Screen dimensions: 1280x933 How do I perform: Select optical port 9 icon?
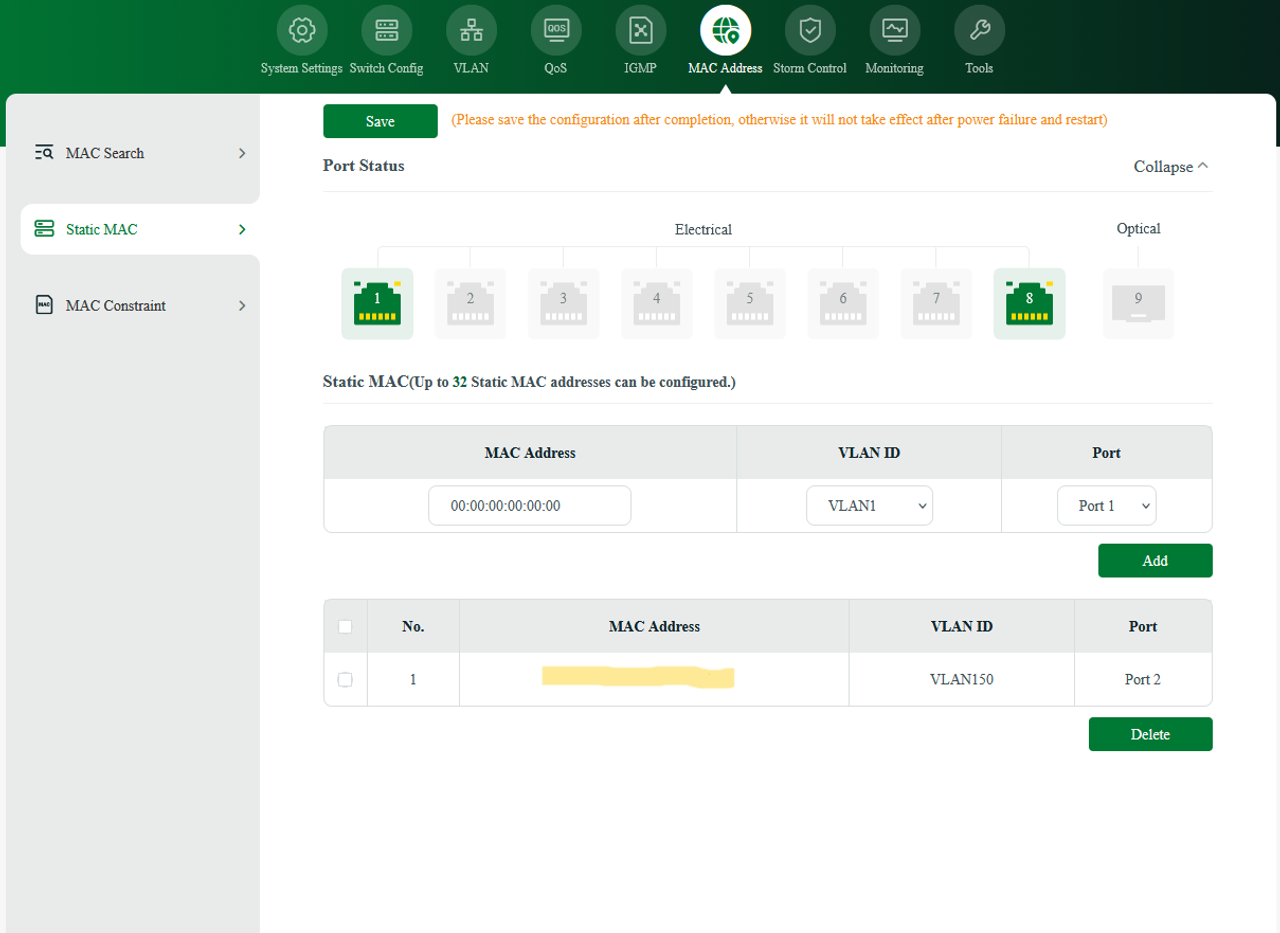coord(1138,303)
